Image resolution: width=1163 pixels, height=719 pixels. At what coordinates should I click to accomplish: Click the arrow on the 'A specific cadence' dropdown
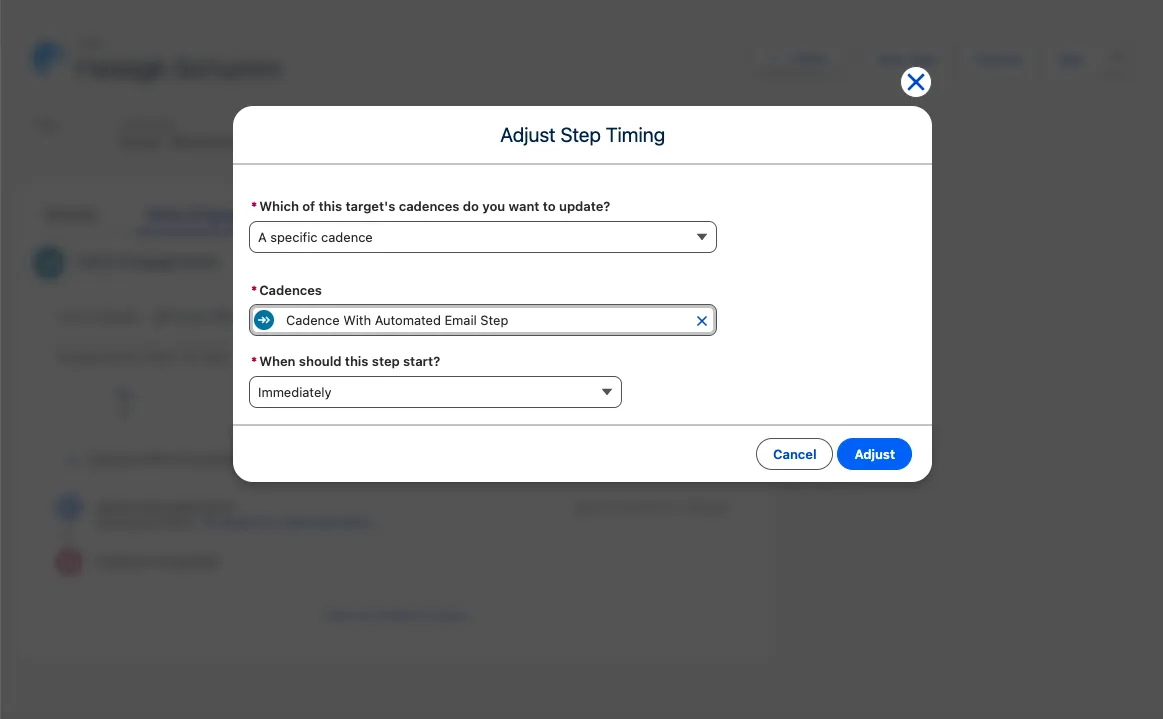[702, 237]
